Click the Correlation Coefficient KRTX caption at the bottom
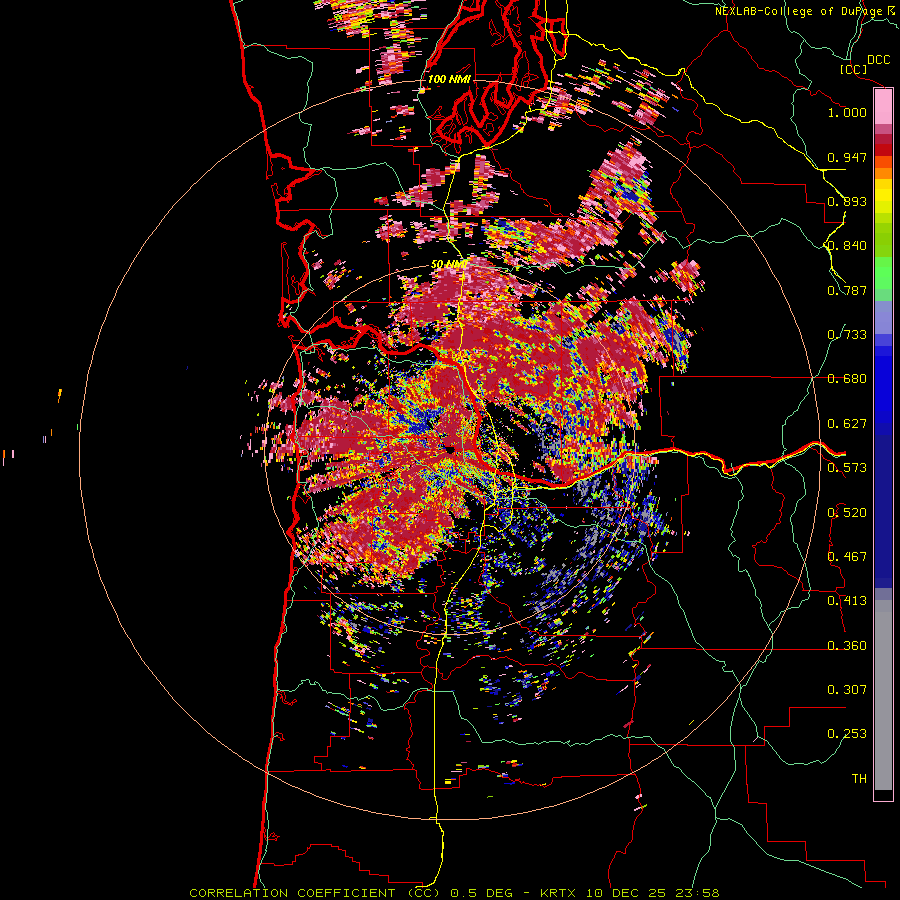The width and height of the screenshot is (900, 900). click(454, 893)
